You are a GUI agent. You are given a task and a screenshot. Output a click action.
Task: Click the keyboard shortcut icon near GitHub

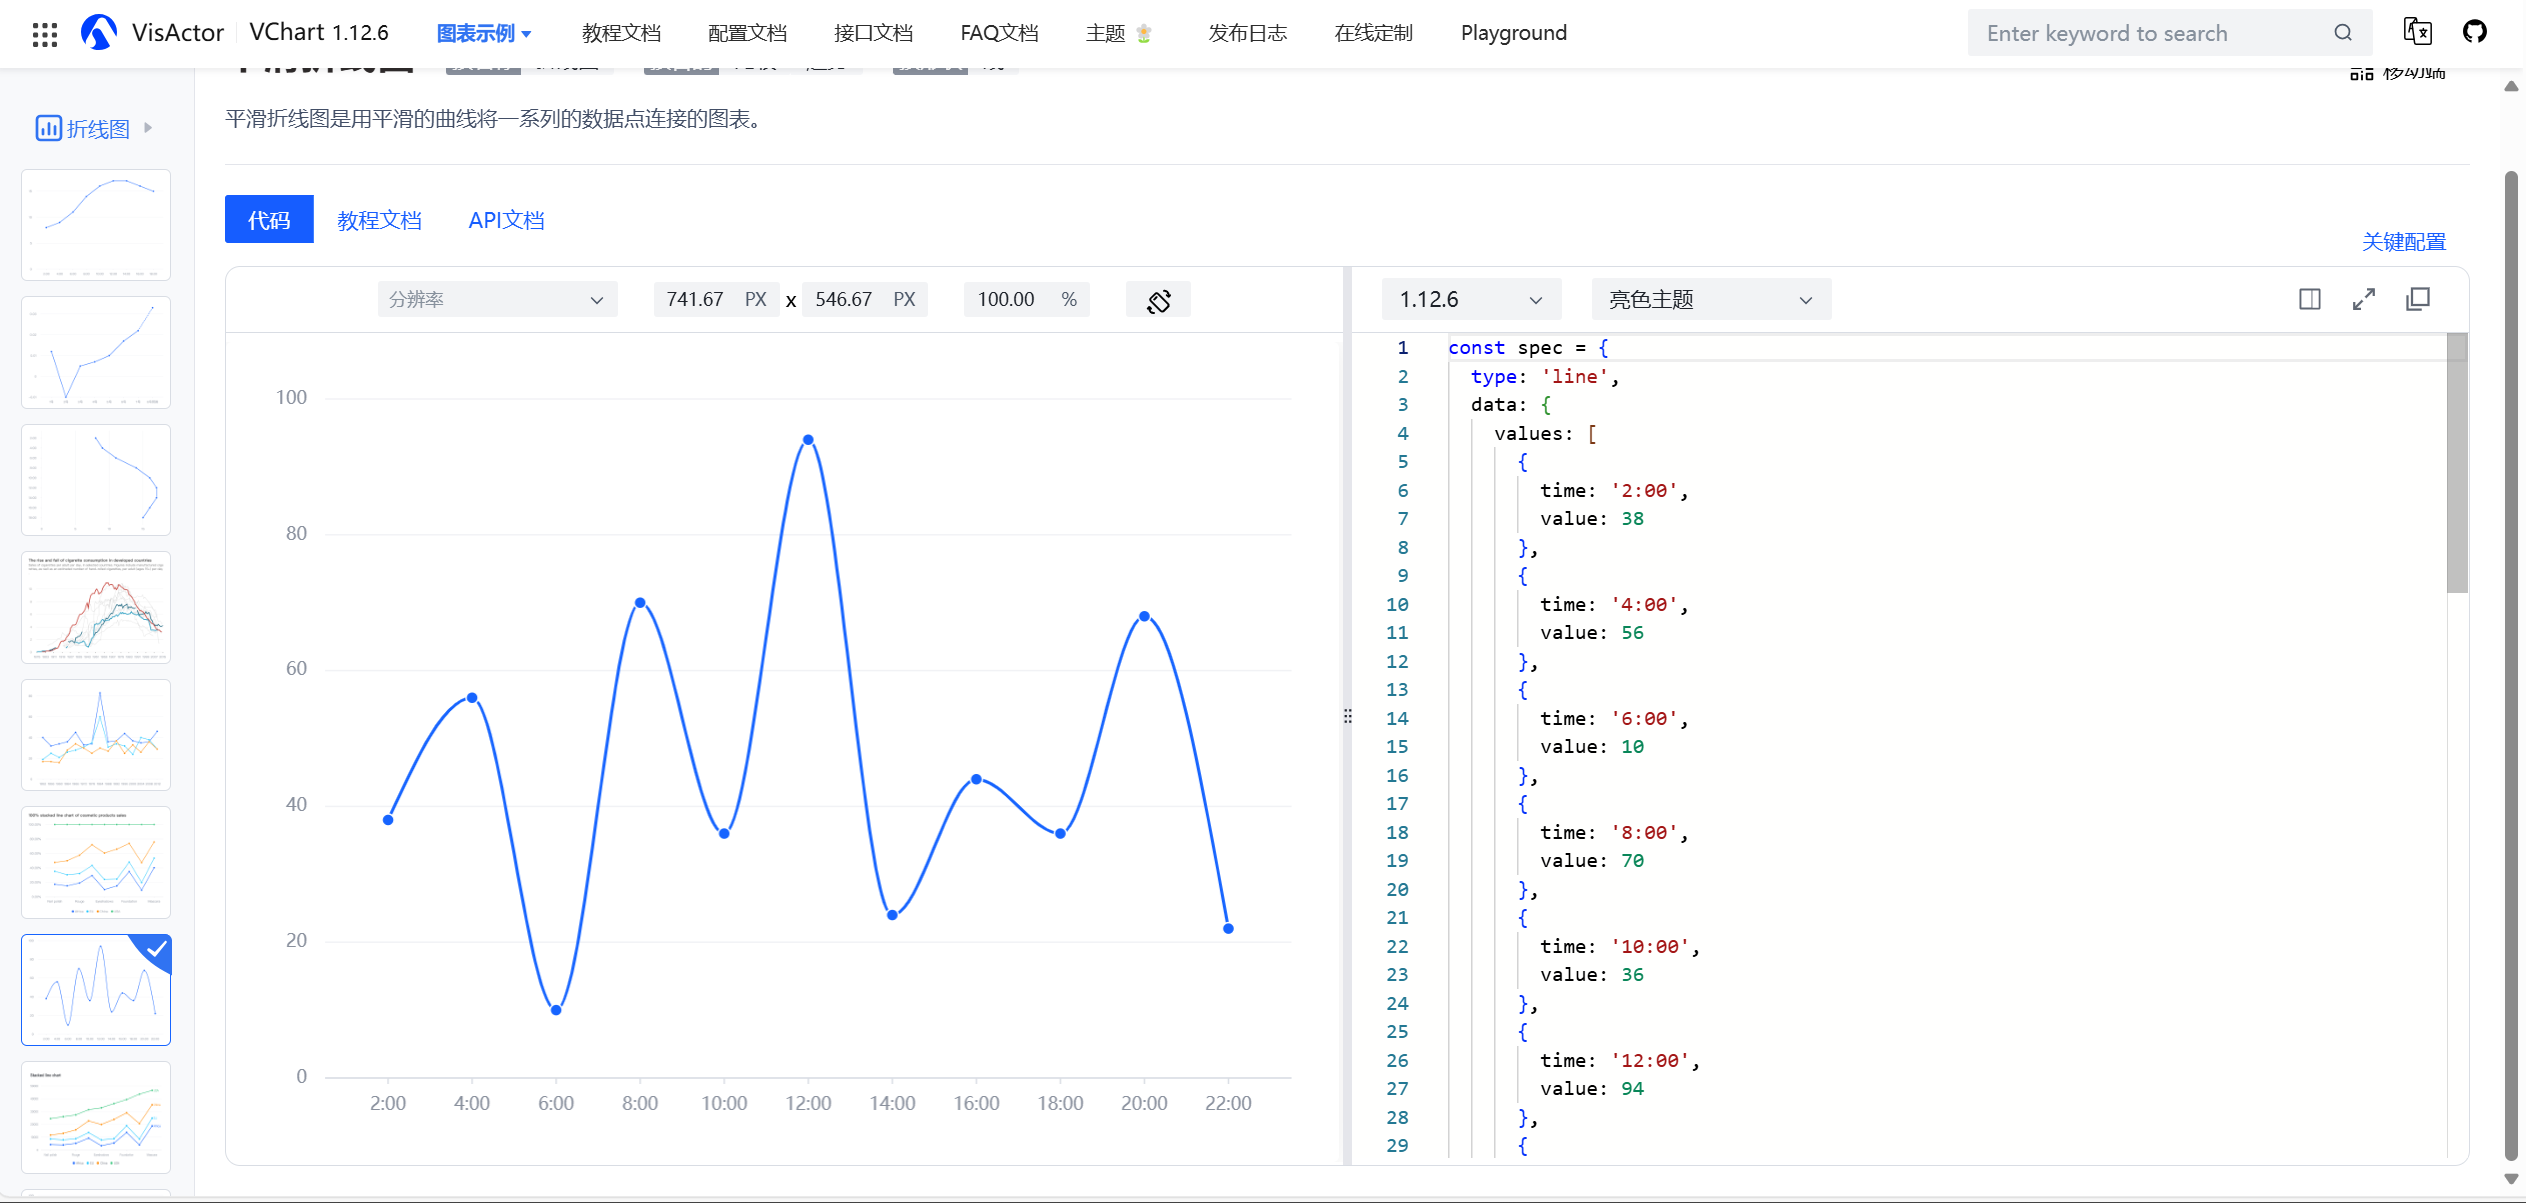coord(2418,31)
